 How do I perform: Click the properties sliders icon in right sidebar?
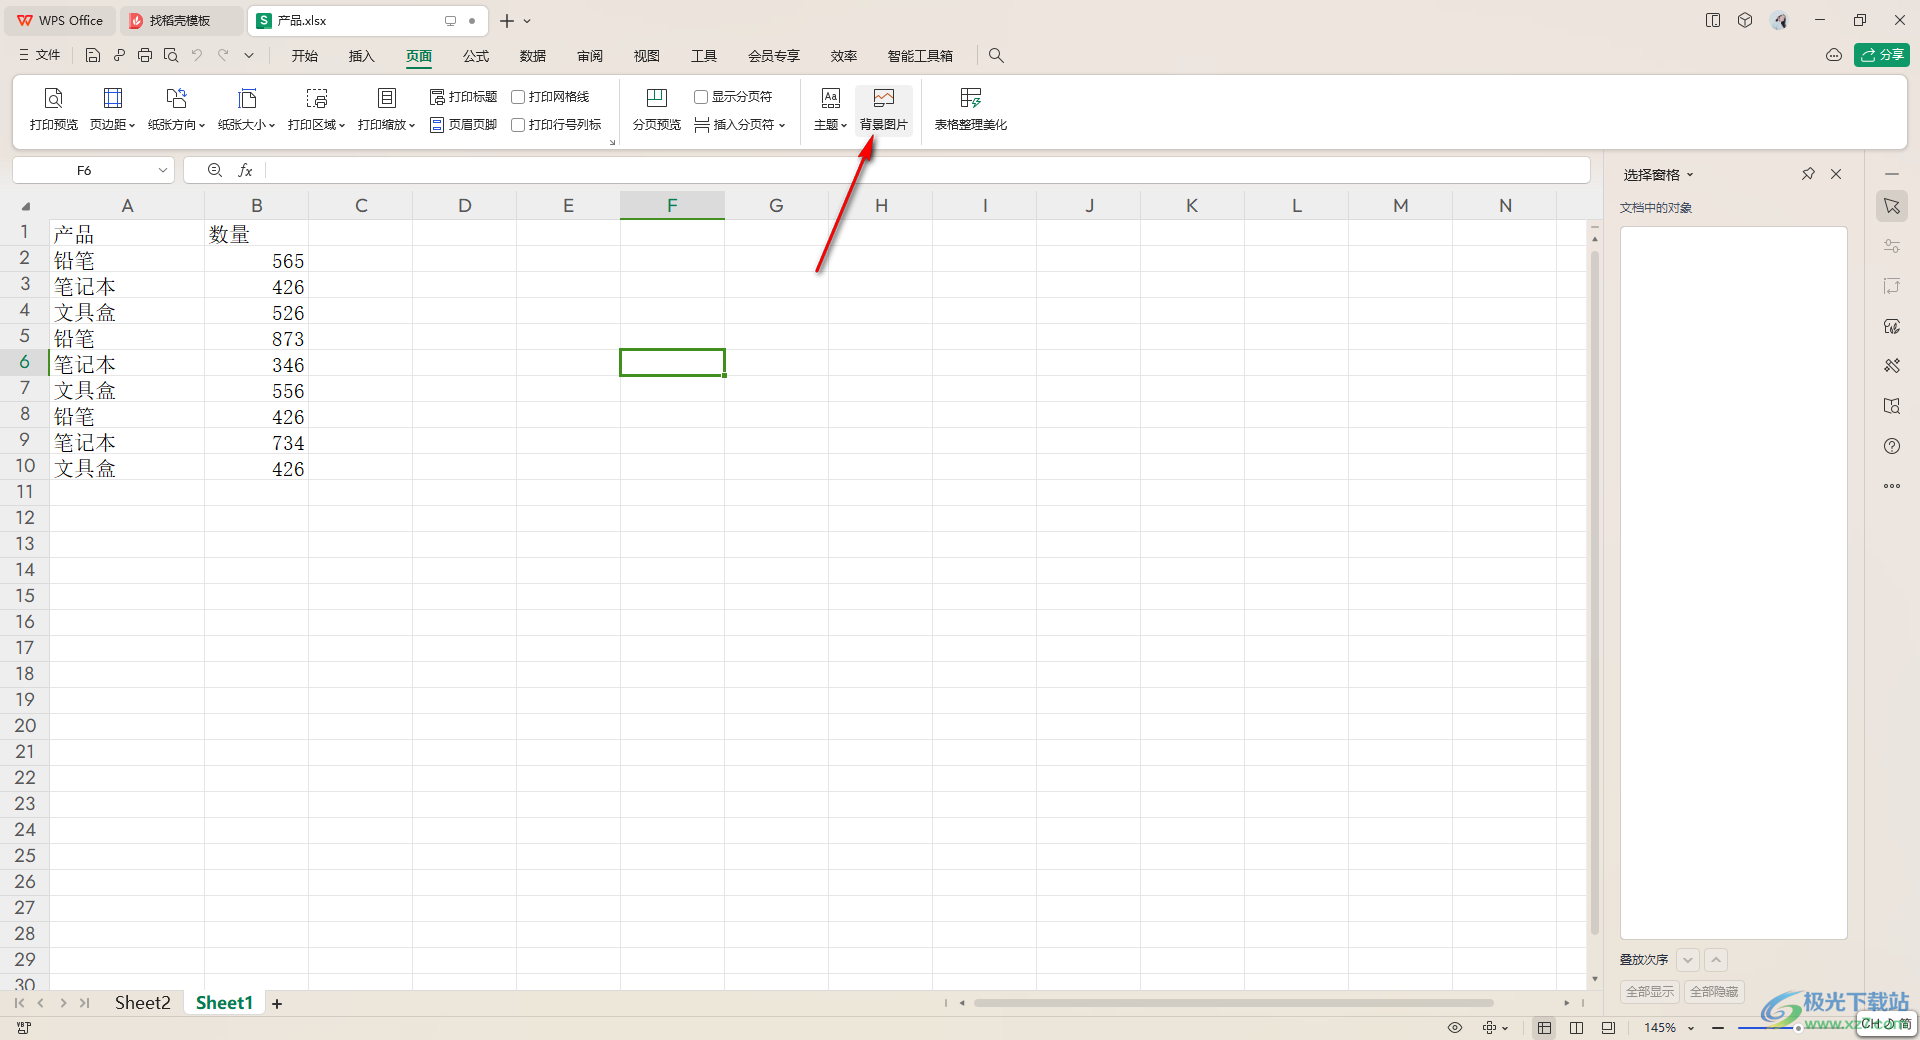coord(1892,246)
